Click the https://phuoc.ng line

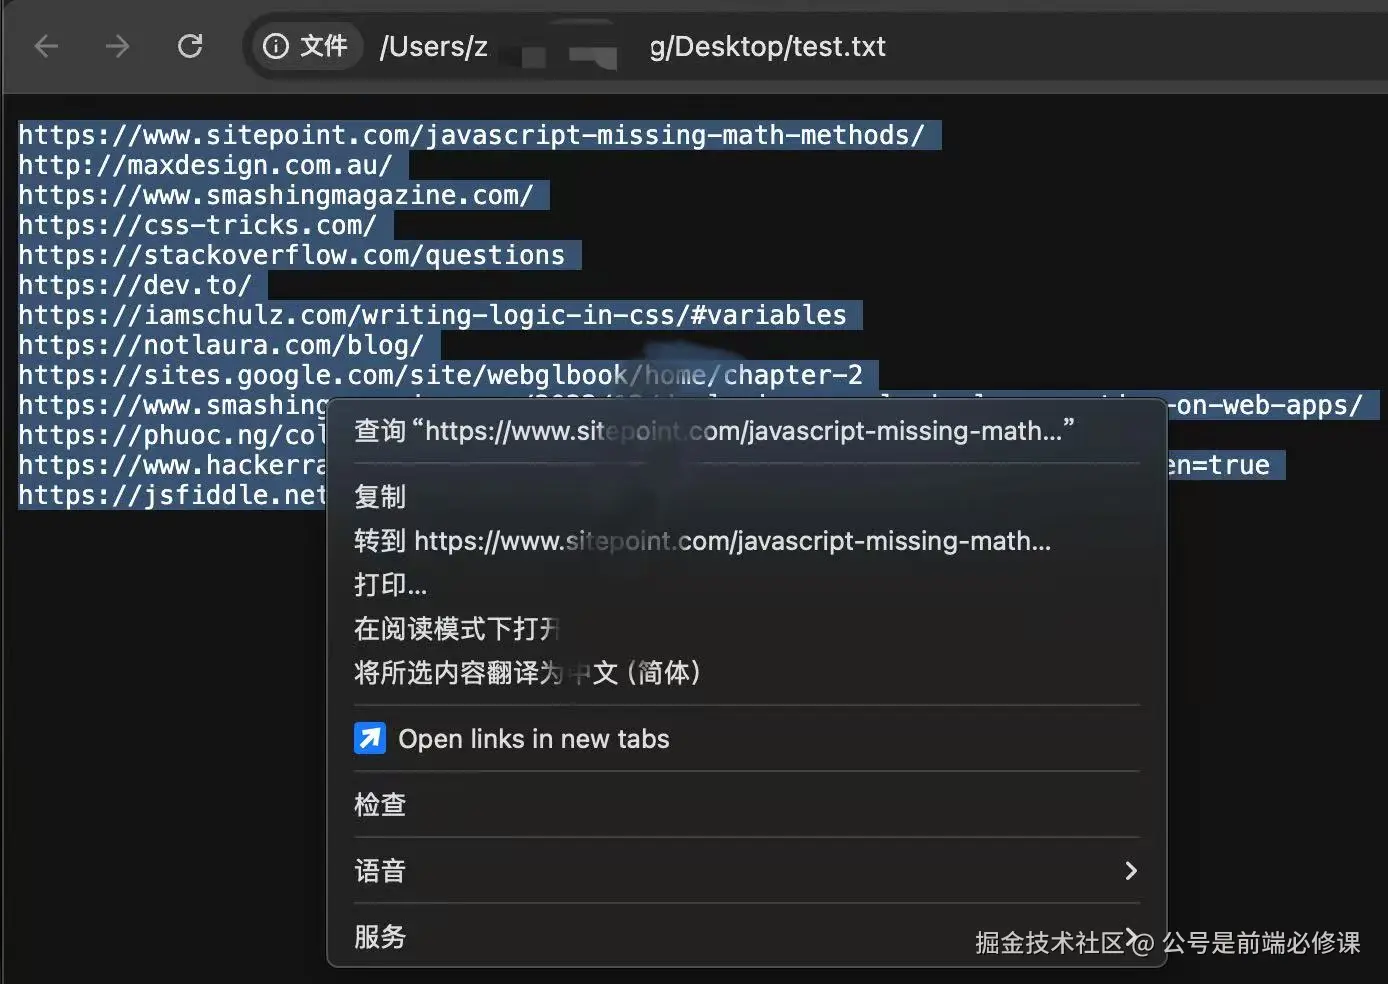coord(172,435)
